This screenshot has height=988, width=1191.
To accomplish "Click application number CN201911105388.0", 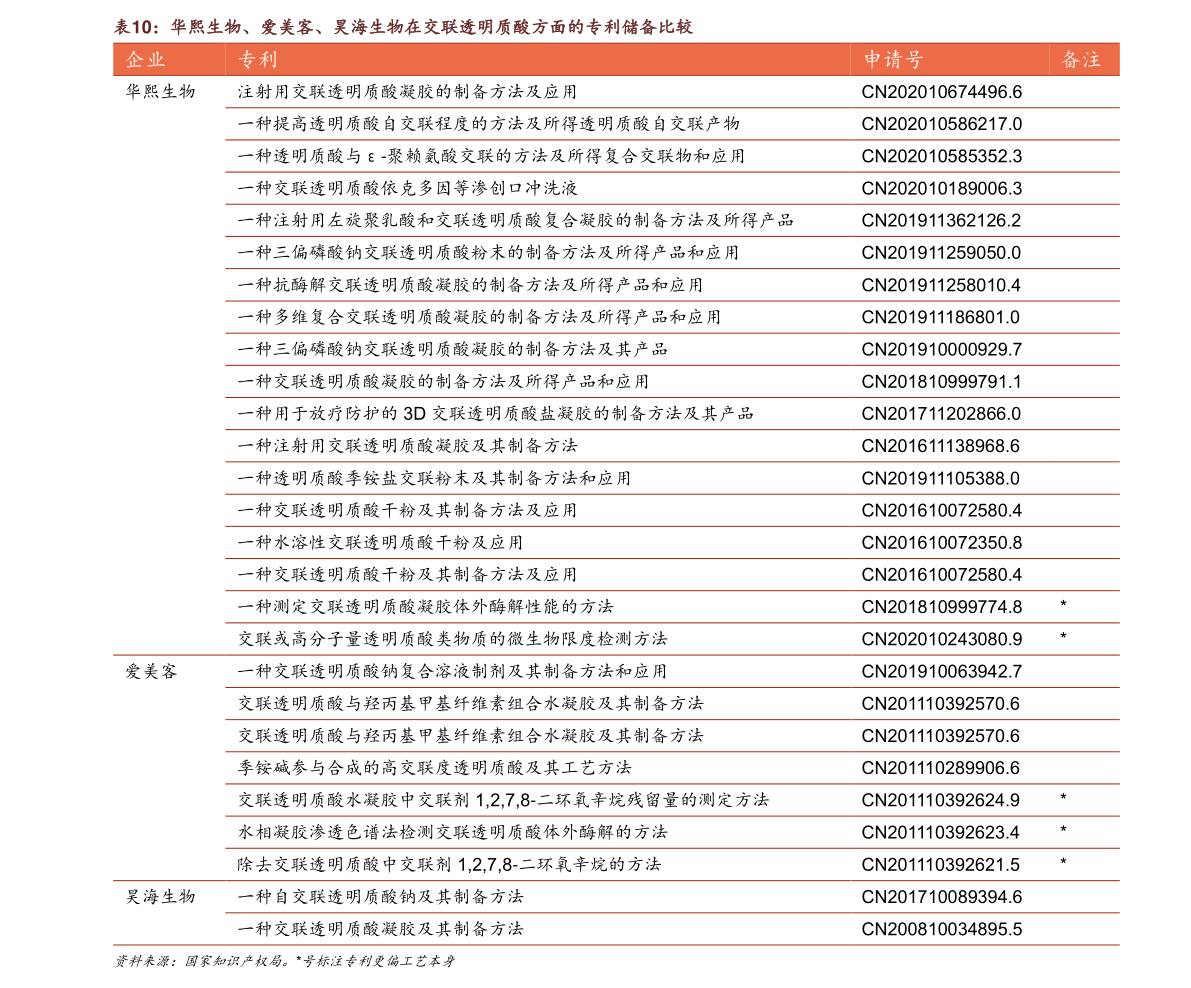I will click(x=941, y=478).
